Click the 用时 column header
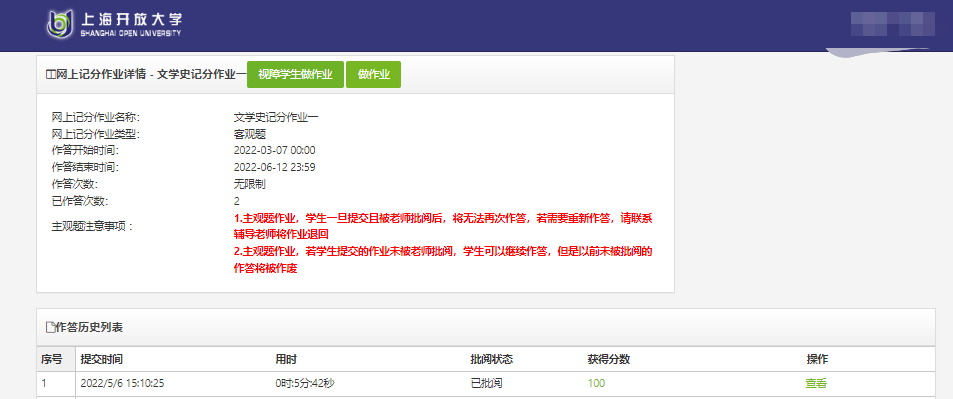The image size is (953, 399). tap(286, 359)
